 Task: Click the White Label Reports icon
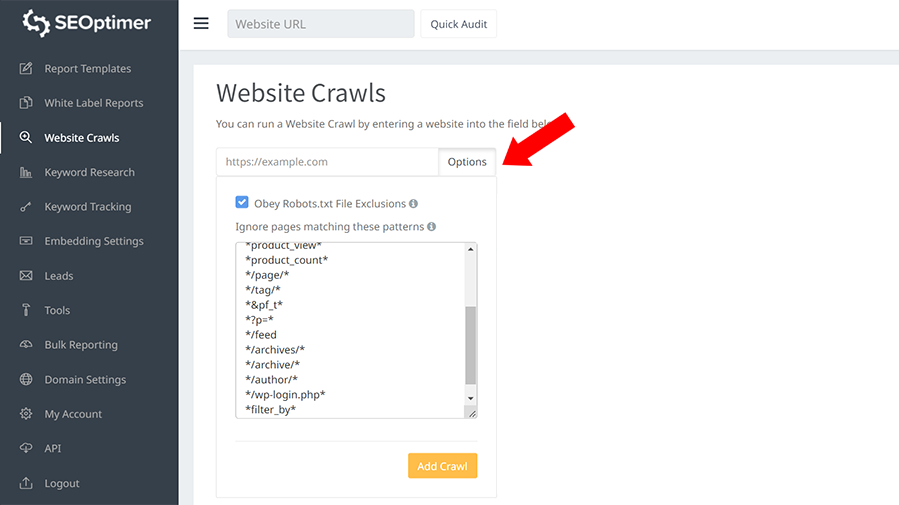tap(25, 103)
